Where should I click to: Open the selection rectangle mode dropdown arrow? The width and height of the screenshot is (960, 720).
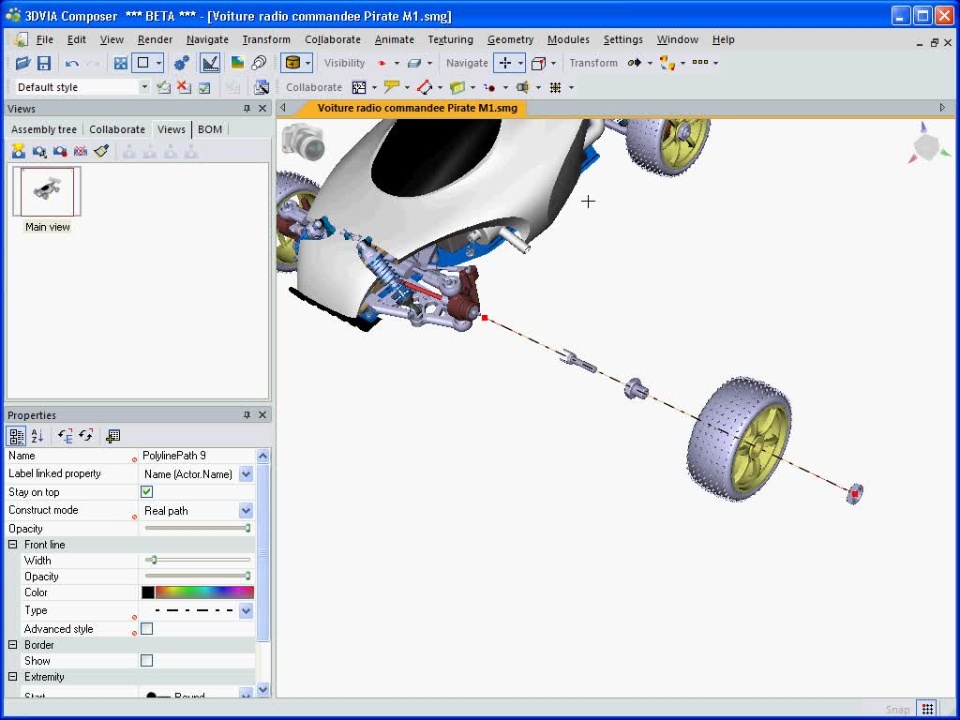159,63
